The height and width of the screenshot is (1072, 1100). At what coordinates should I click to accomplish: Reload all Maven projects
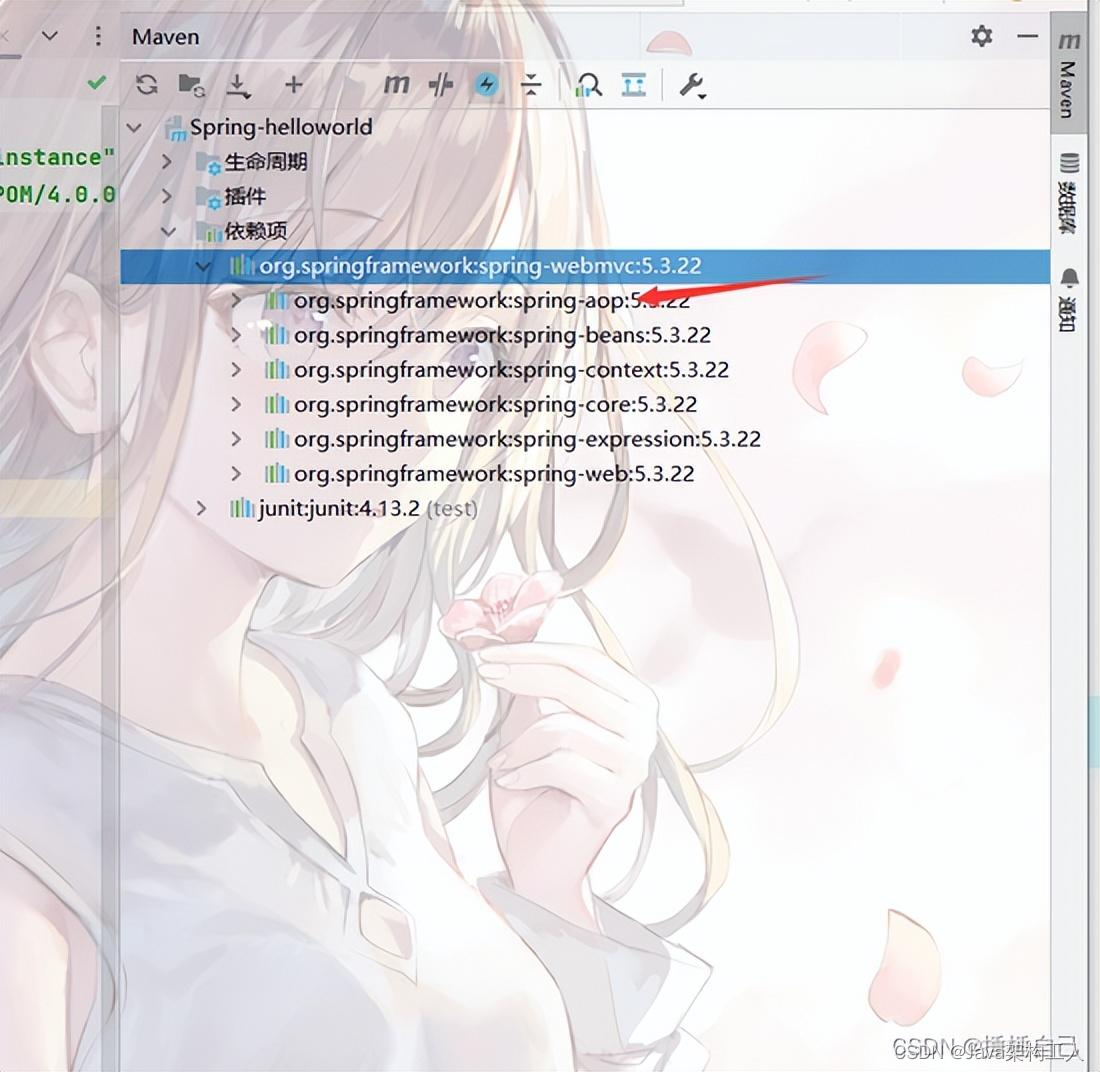146,85
